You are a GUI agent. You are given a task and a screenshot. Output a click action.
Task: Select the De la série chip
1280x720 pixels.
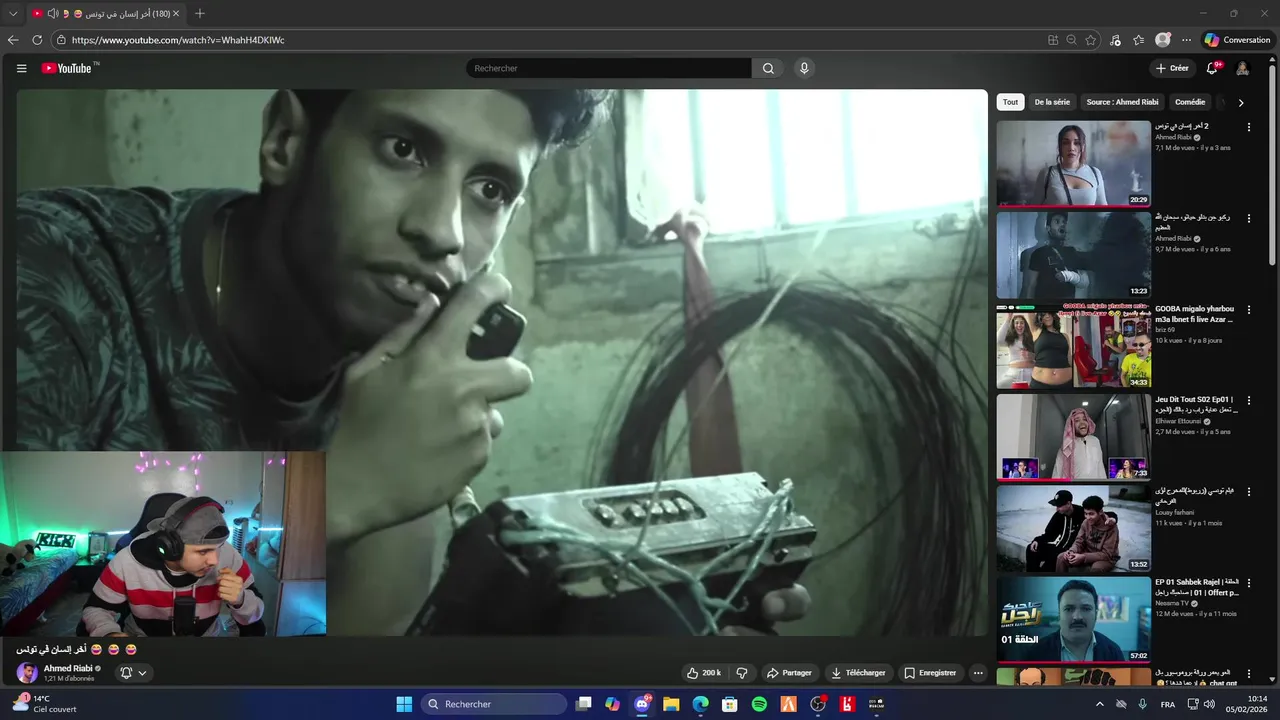click(1052, 102)
